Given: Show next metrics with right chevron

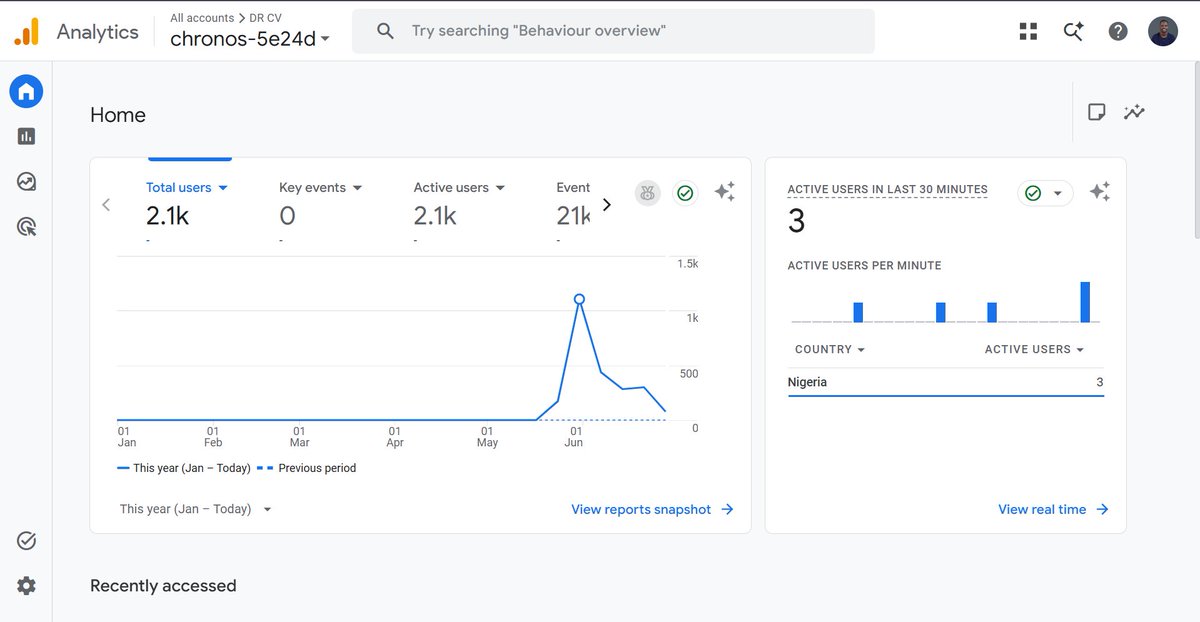Looking at the screenshot, I should pos(606,204).
